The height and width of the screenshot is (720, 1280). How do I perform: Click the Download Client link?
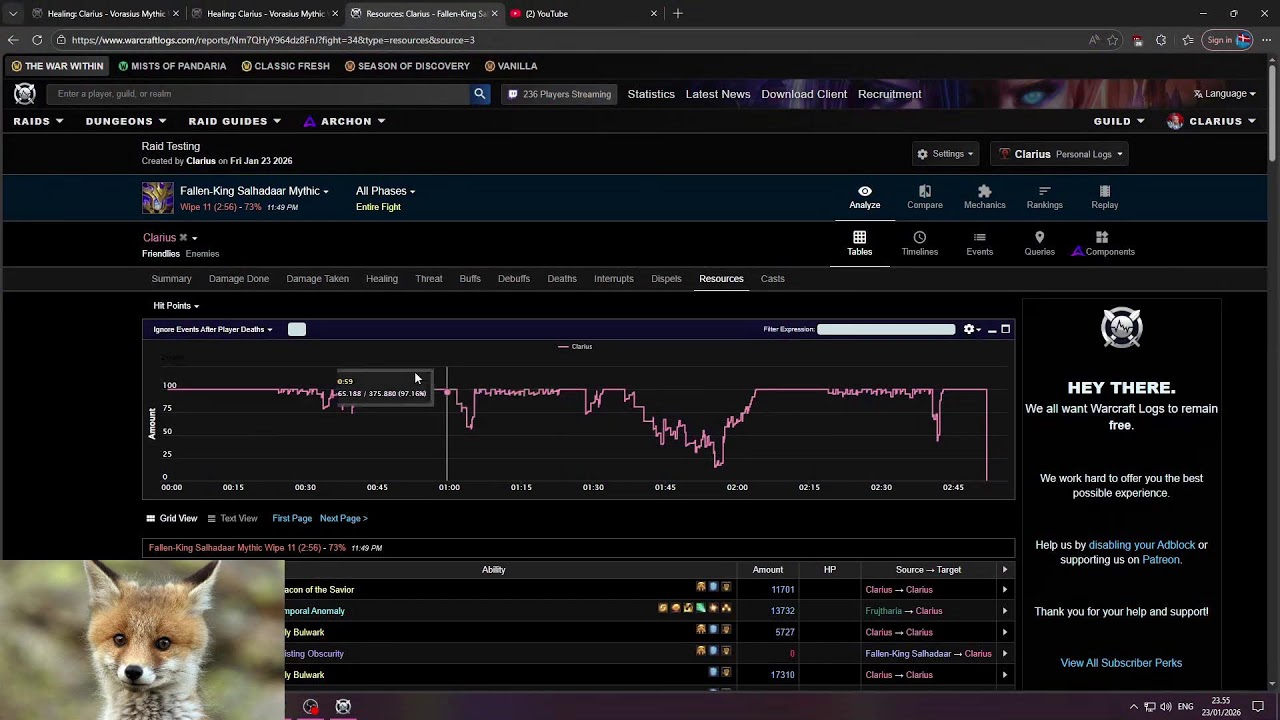(804, 94)
